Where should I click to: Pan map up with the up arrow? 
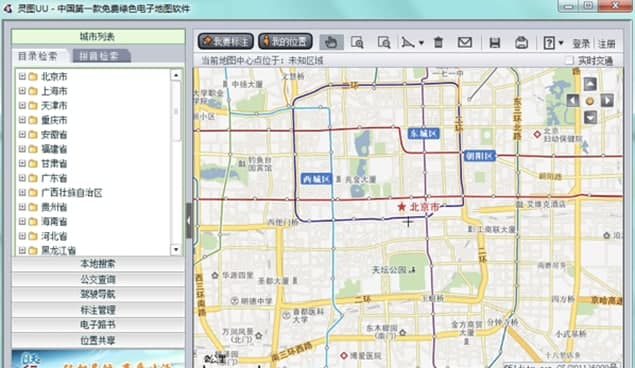pyautogui.click(x=590, y=84)
